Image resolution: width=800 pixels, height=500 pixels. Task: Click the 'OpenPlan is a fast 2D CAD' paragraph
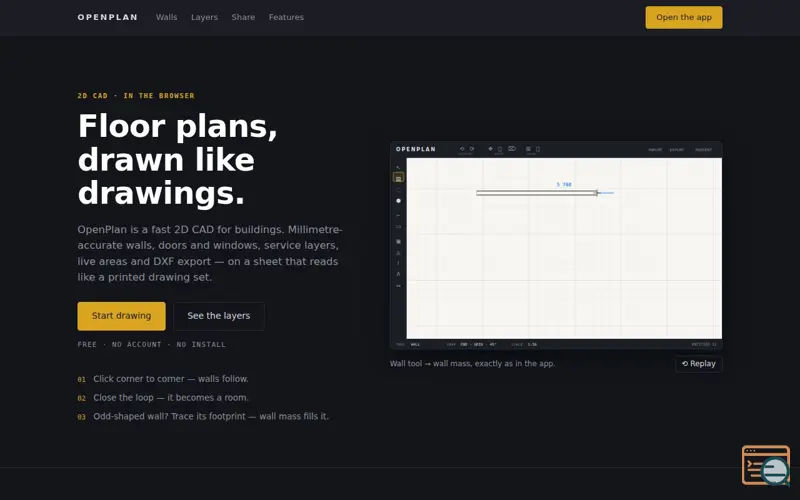point(210,253)
